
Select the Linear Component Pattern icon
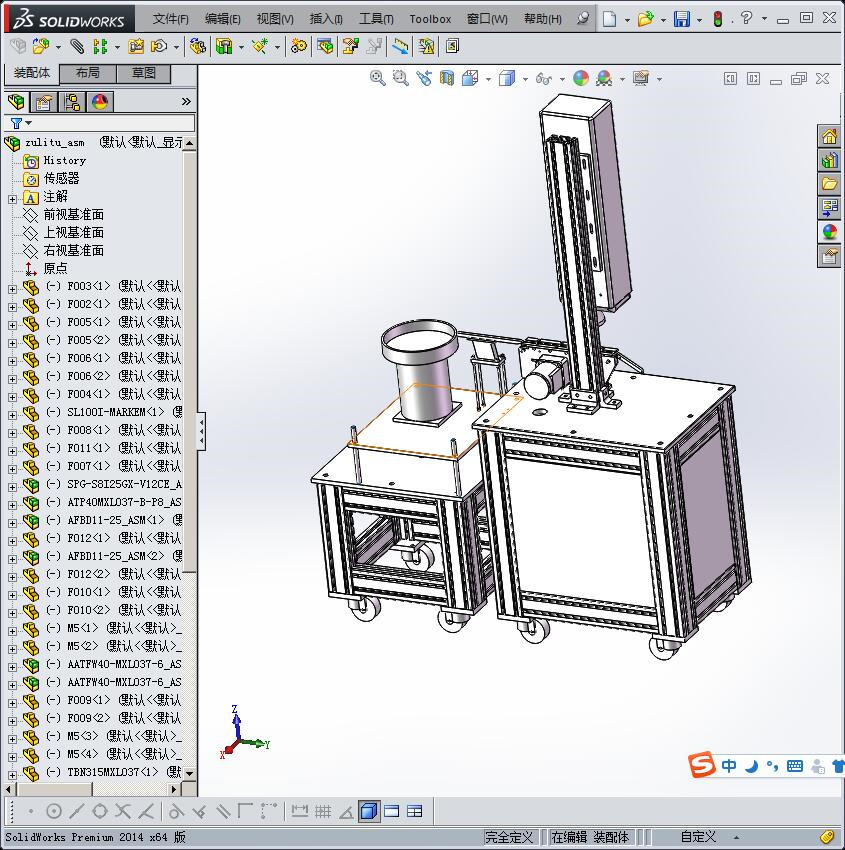click(100, 47)
